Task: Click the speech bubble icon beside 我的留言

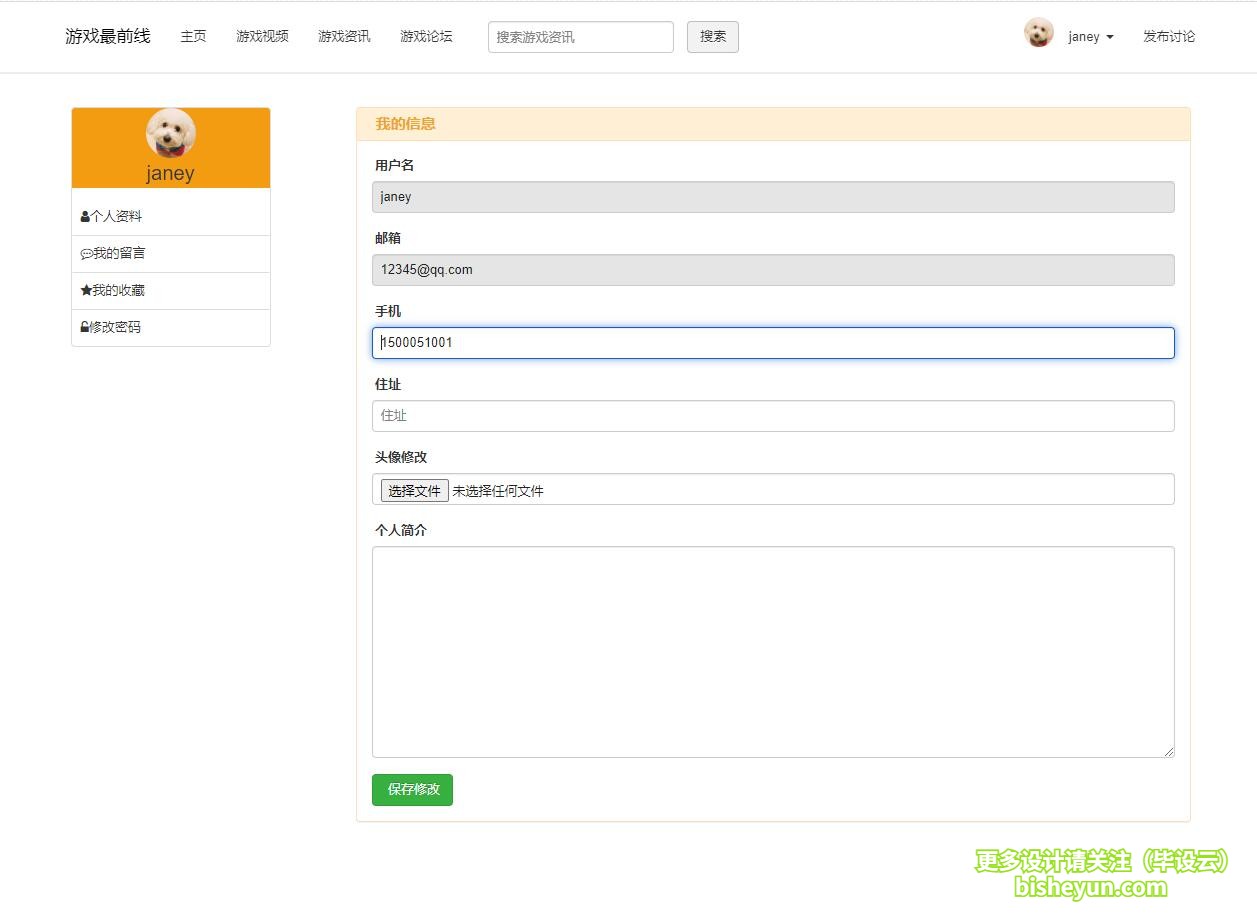Action: [86, 254]
